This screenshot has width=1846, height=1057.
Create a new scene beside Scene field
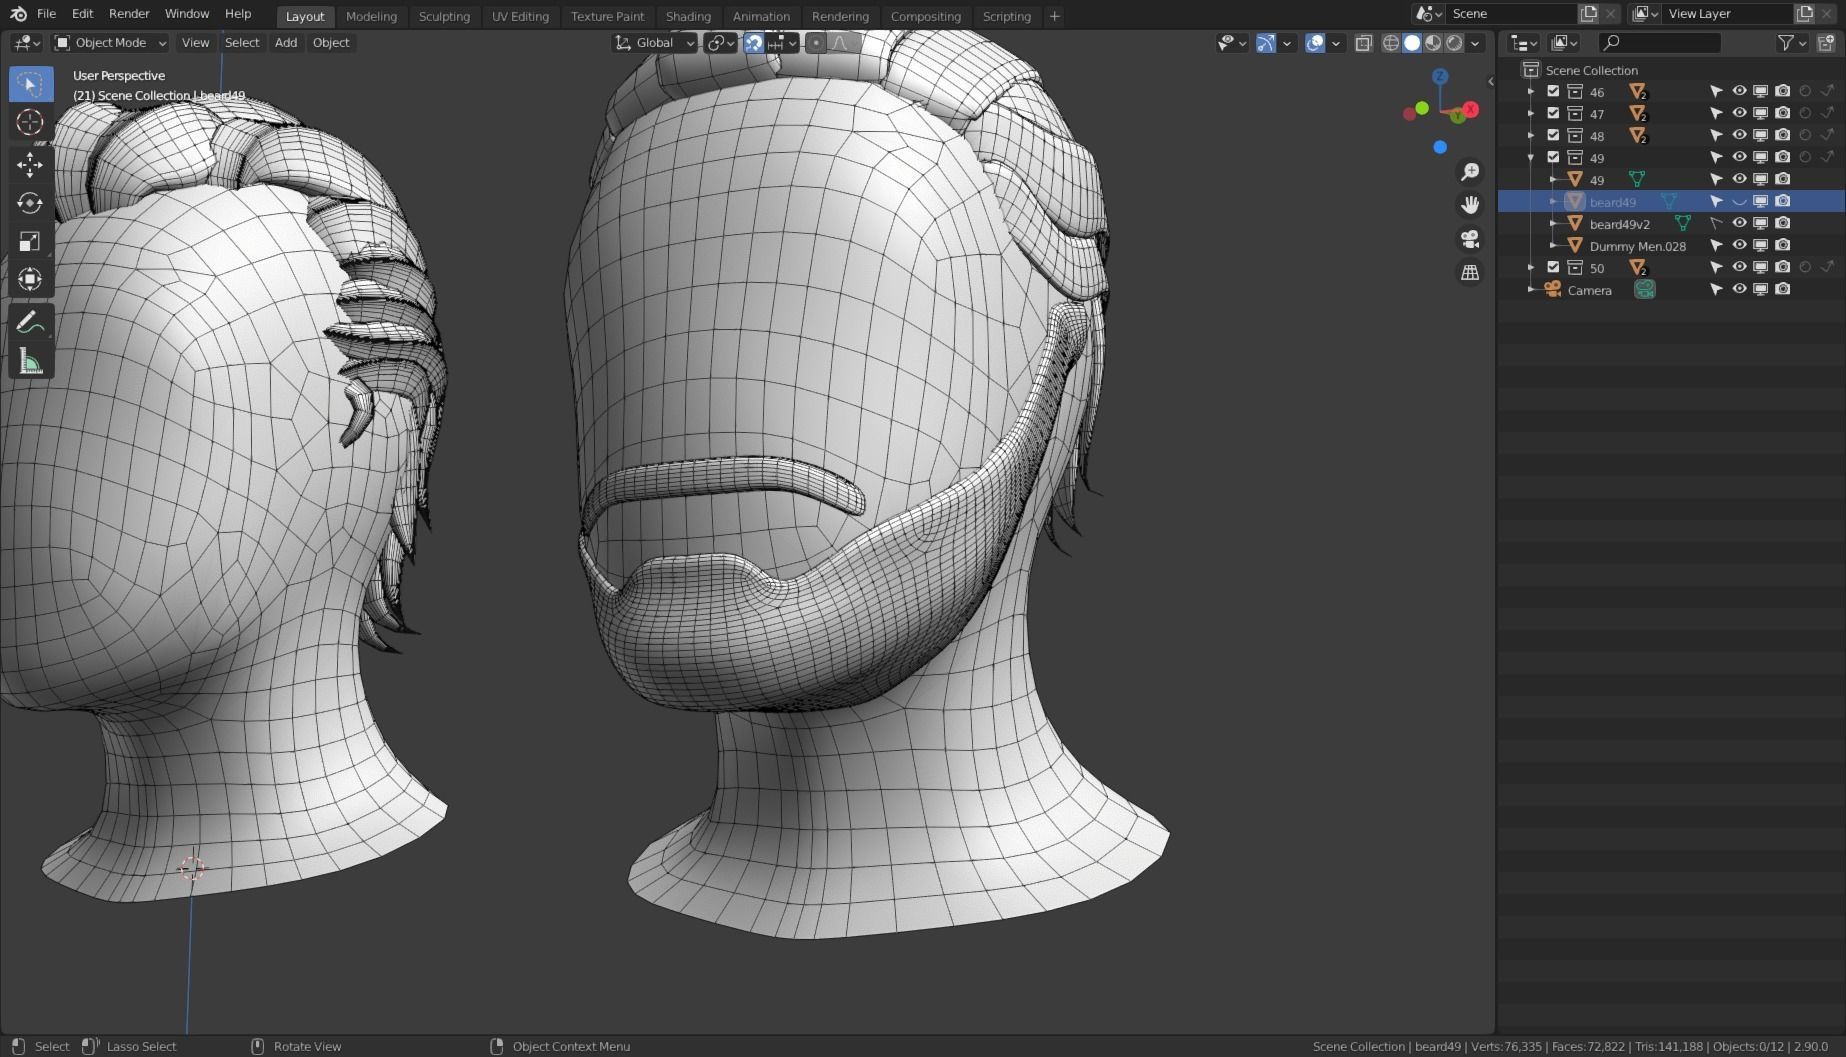[1588, 14]
